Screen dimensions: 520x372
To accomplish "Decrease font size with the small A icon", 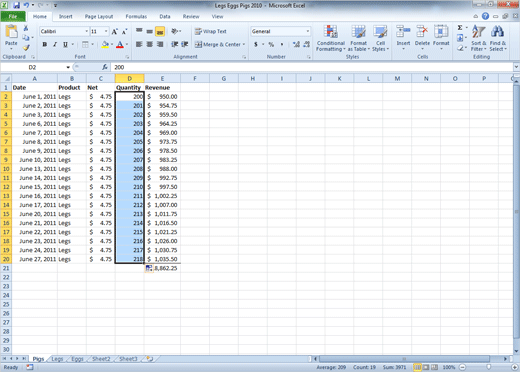I will 124,32.
